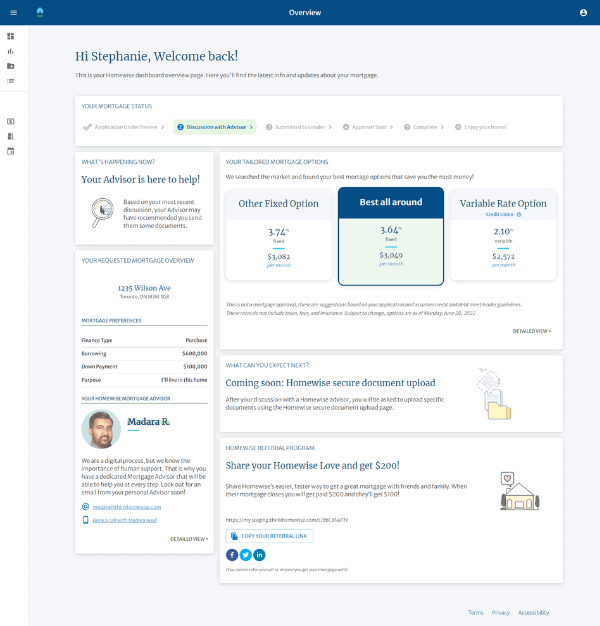Click the Overview page title
Viewport: 600px width, 626px height.
(x=305, y=13)
